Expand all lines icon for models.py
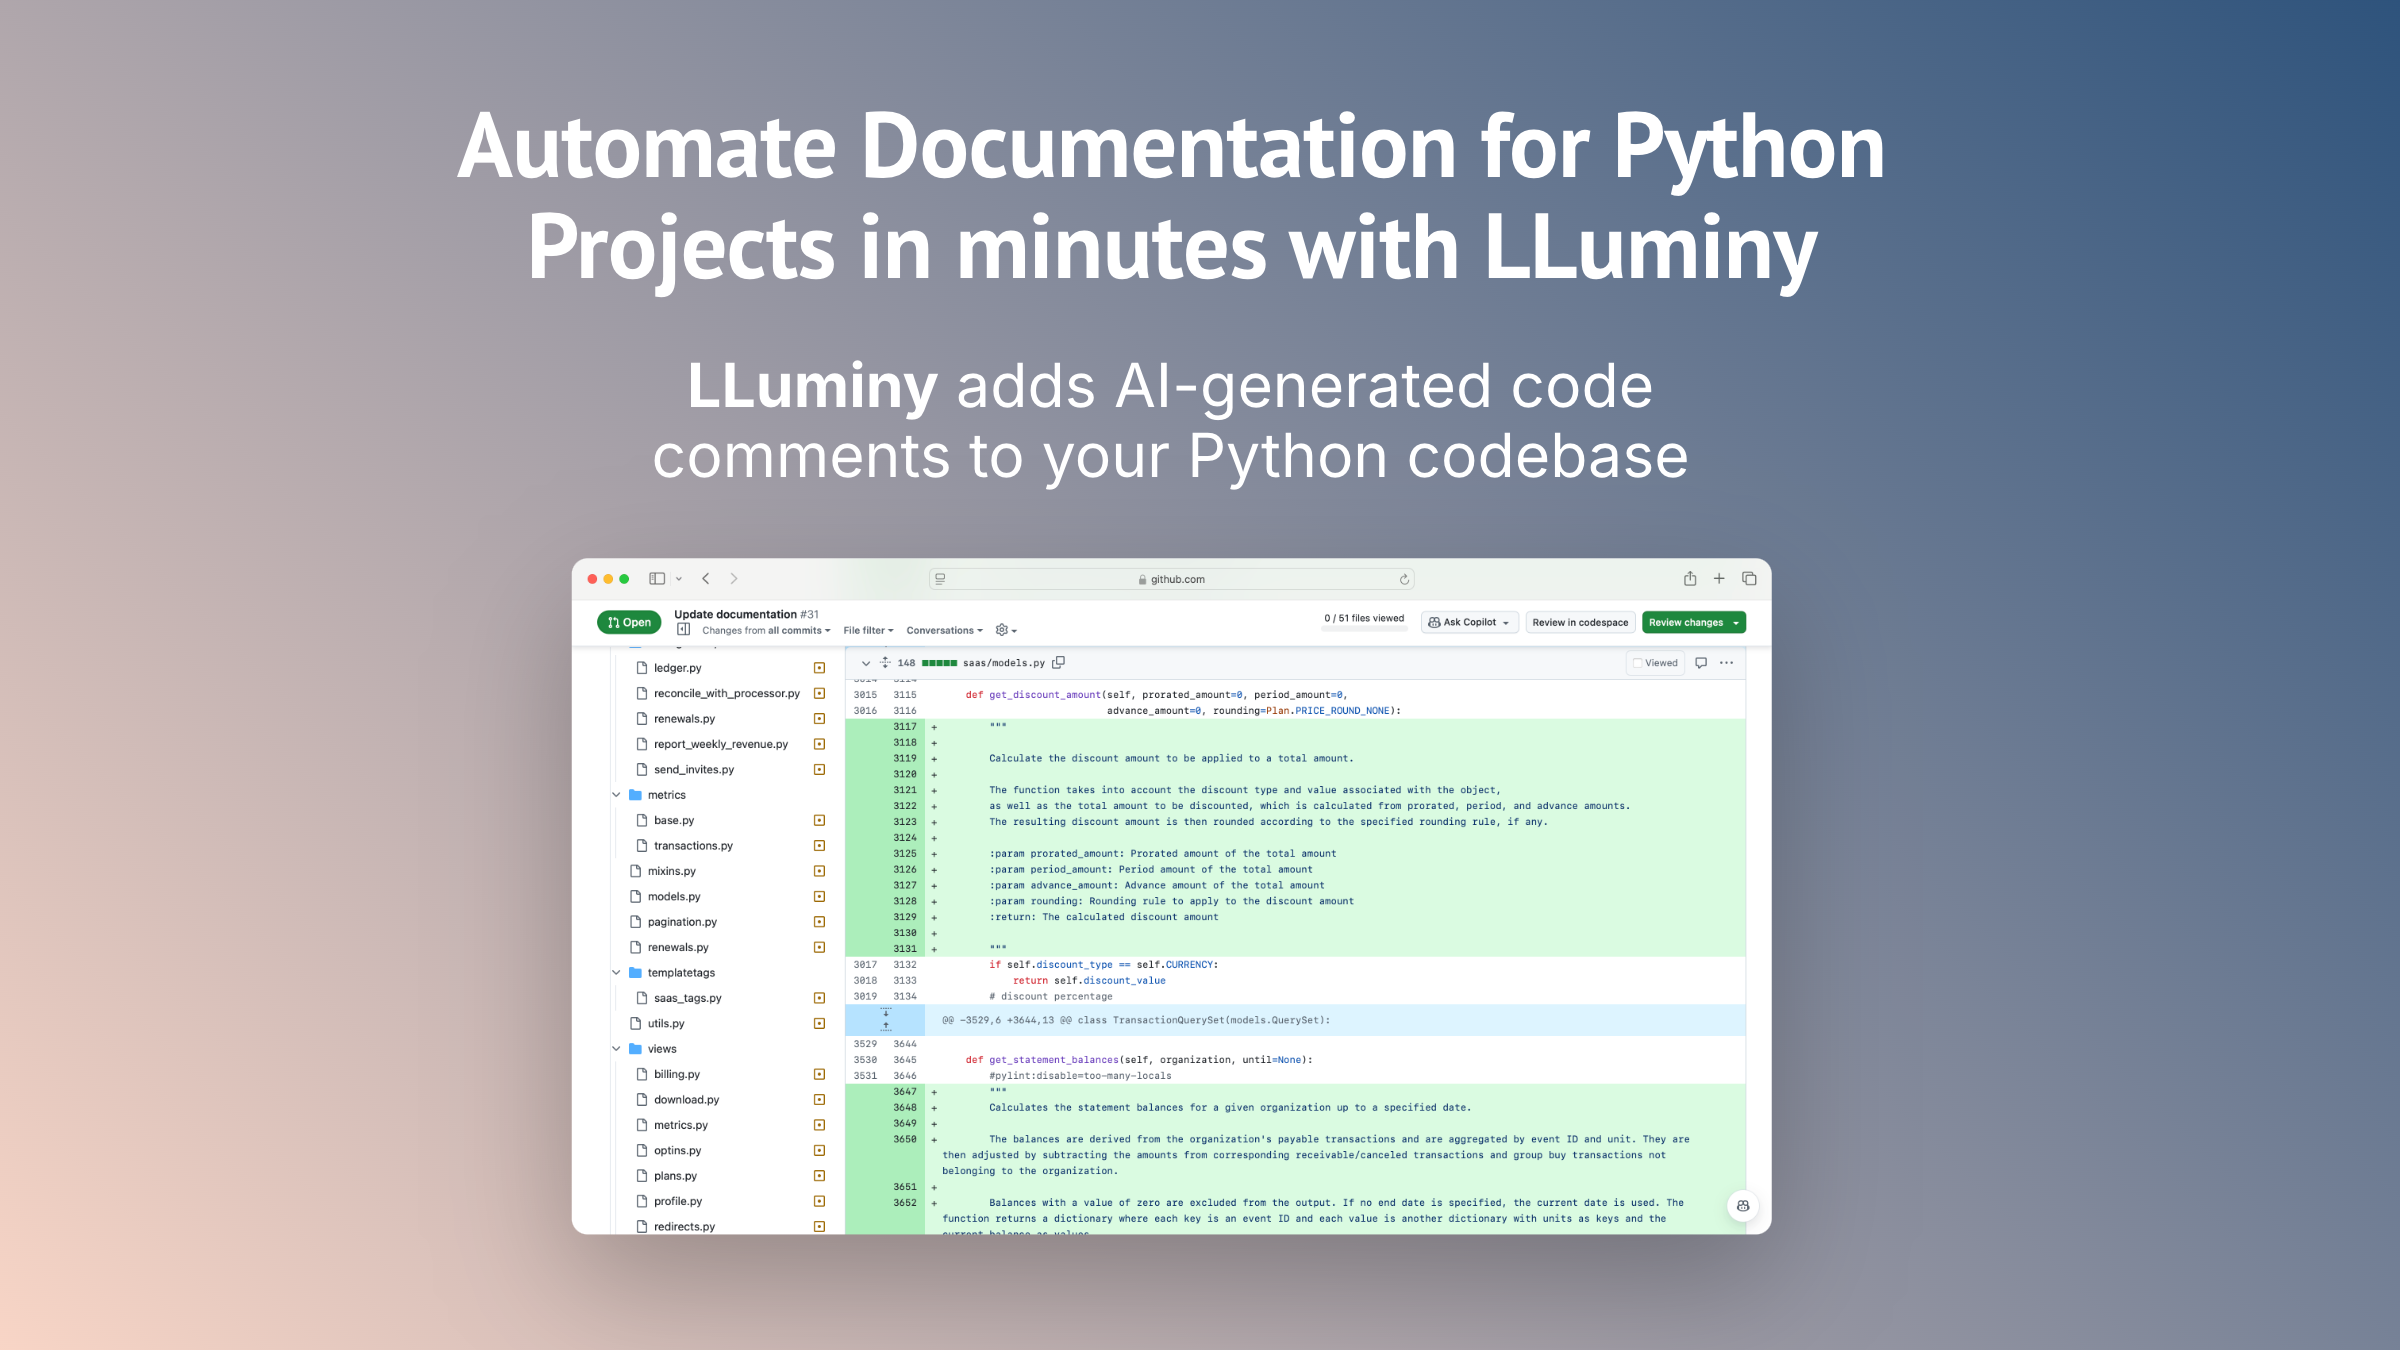Viewport: 2400px width, 1350px height. [x=885, y=663]
